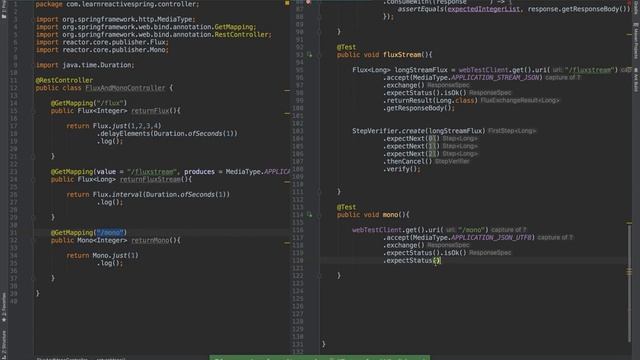Screen dimensions: 640x360
Task: Collapse fold marker at returnMono closing brace
Action: tap(33, 278)
